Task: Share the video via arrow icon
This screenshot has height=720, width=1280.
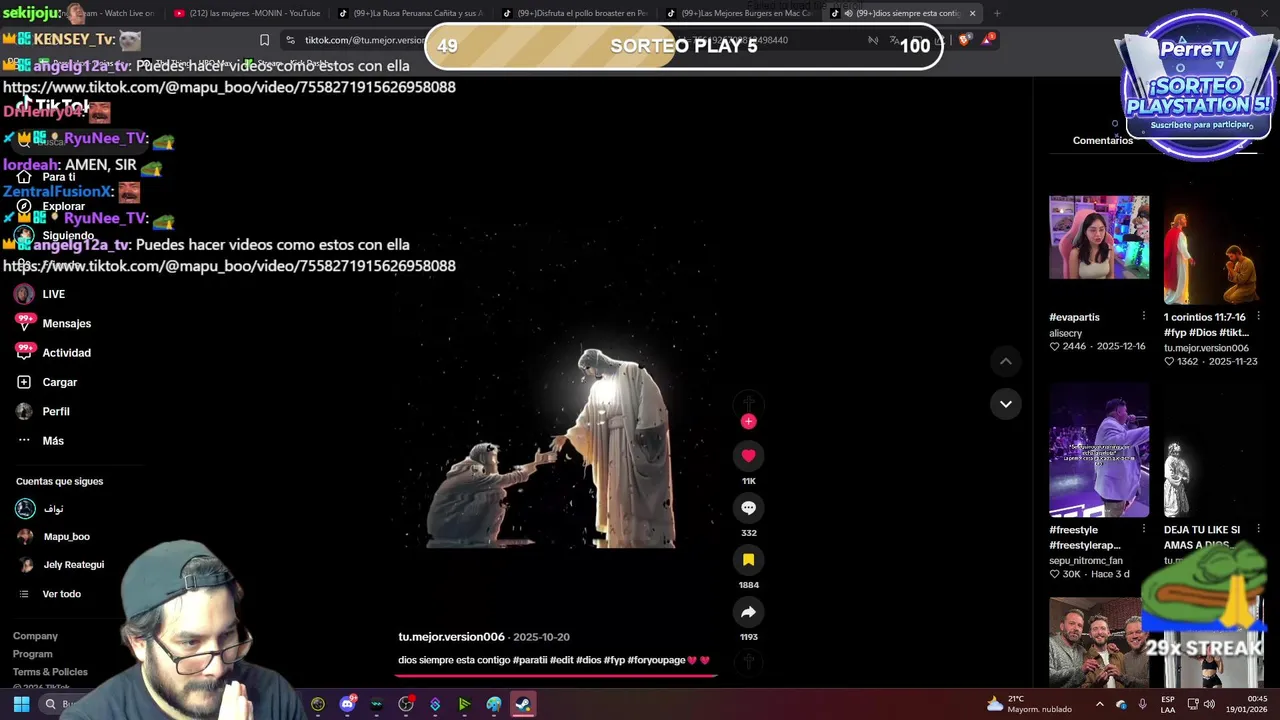Action: [x=748, y=612]
